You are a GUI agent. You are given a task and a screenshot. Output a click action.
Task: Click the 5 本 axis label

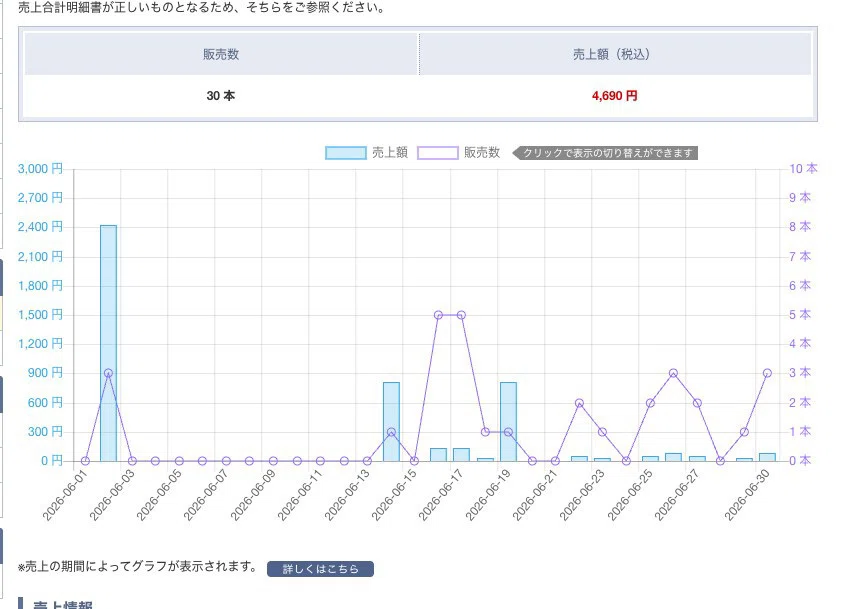pyautogui.click(x=800, y=315)
